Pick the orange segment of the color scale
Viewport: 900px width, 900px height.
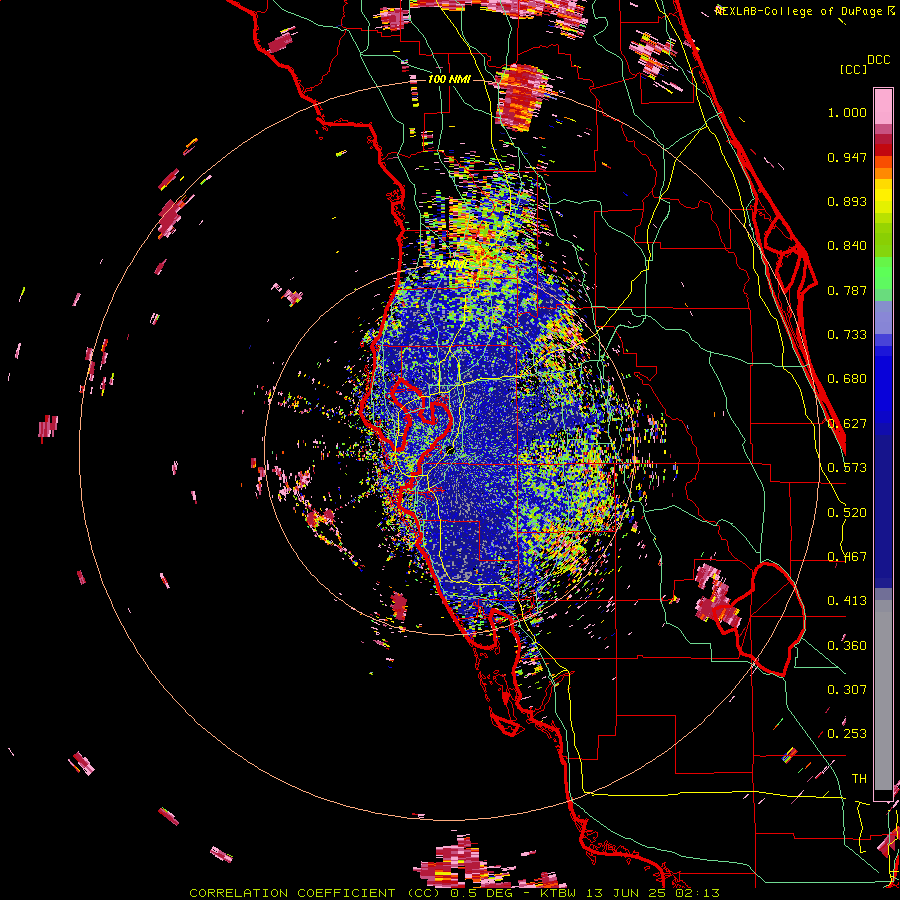pyautogui.click(x=883, y=168)
